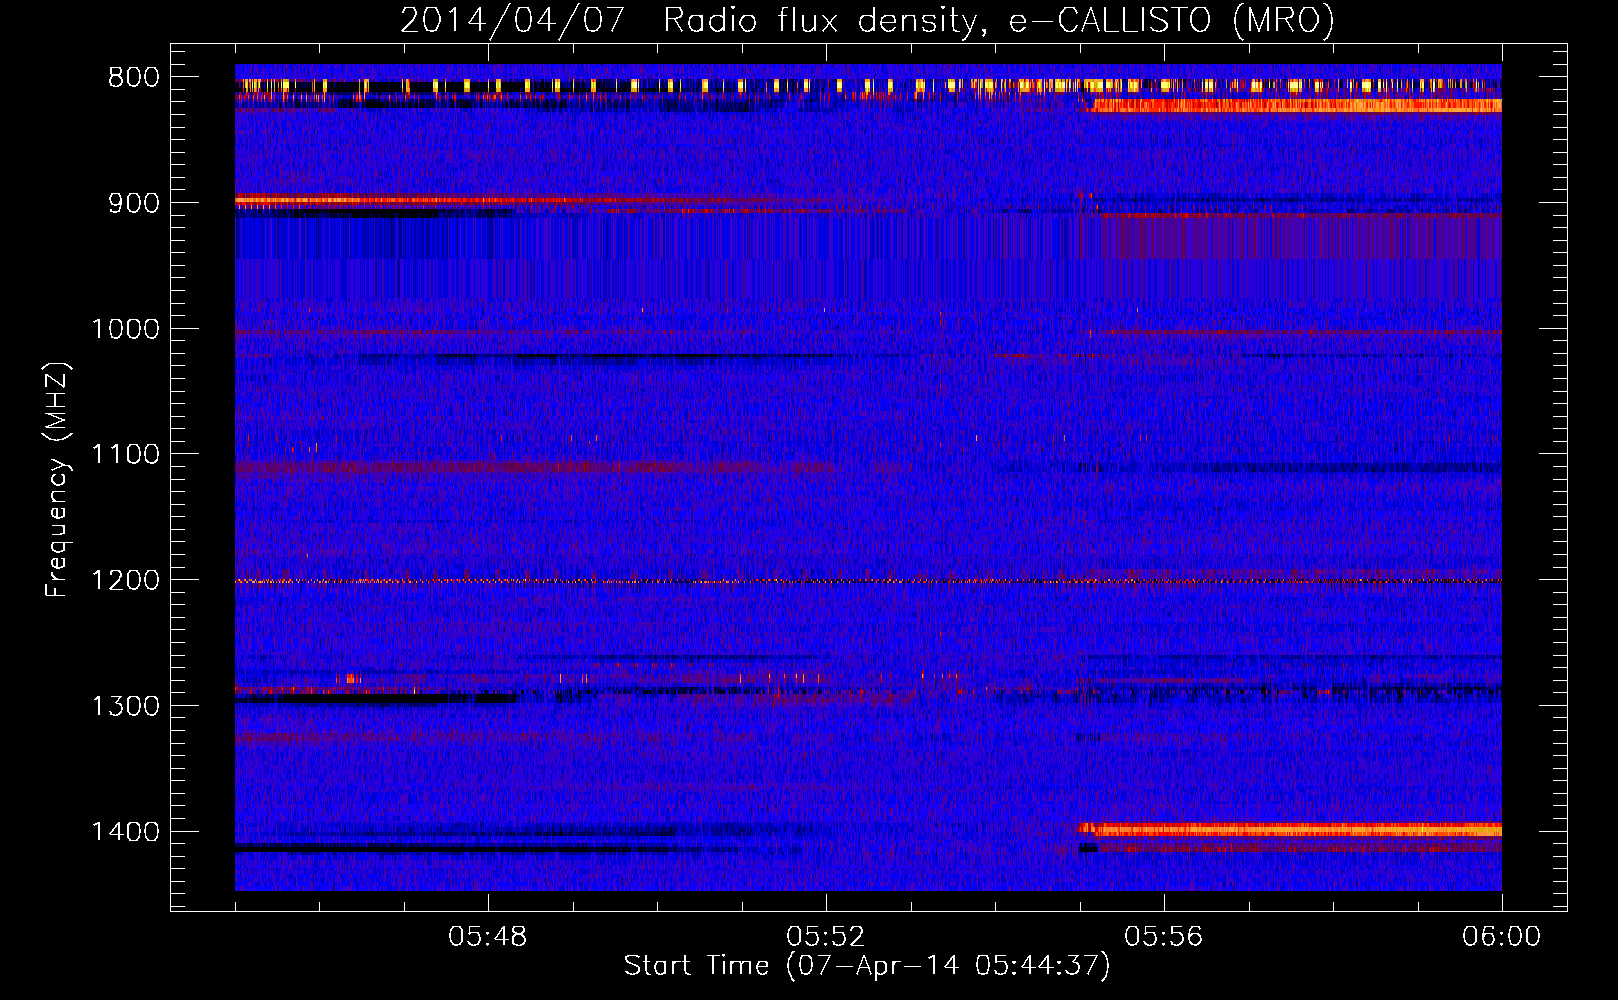Click the 05:48 time tick label
Screen dimensions: 1618x1000
[x=488, y=937]
